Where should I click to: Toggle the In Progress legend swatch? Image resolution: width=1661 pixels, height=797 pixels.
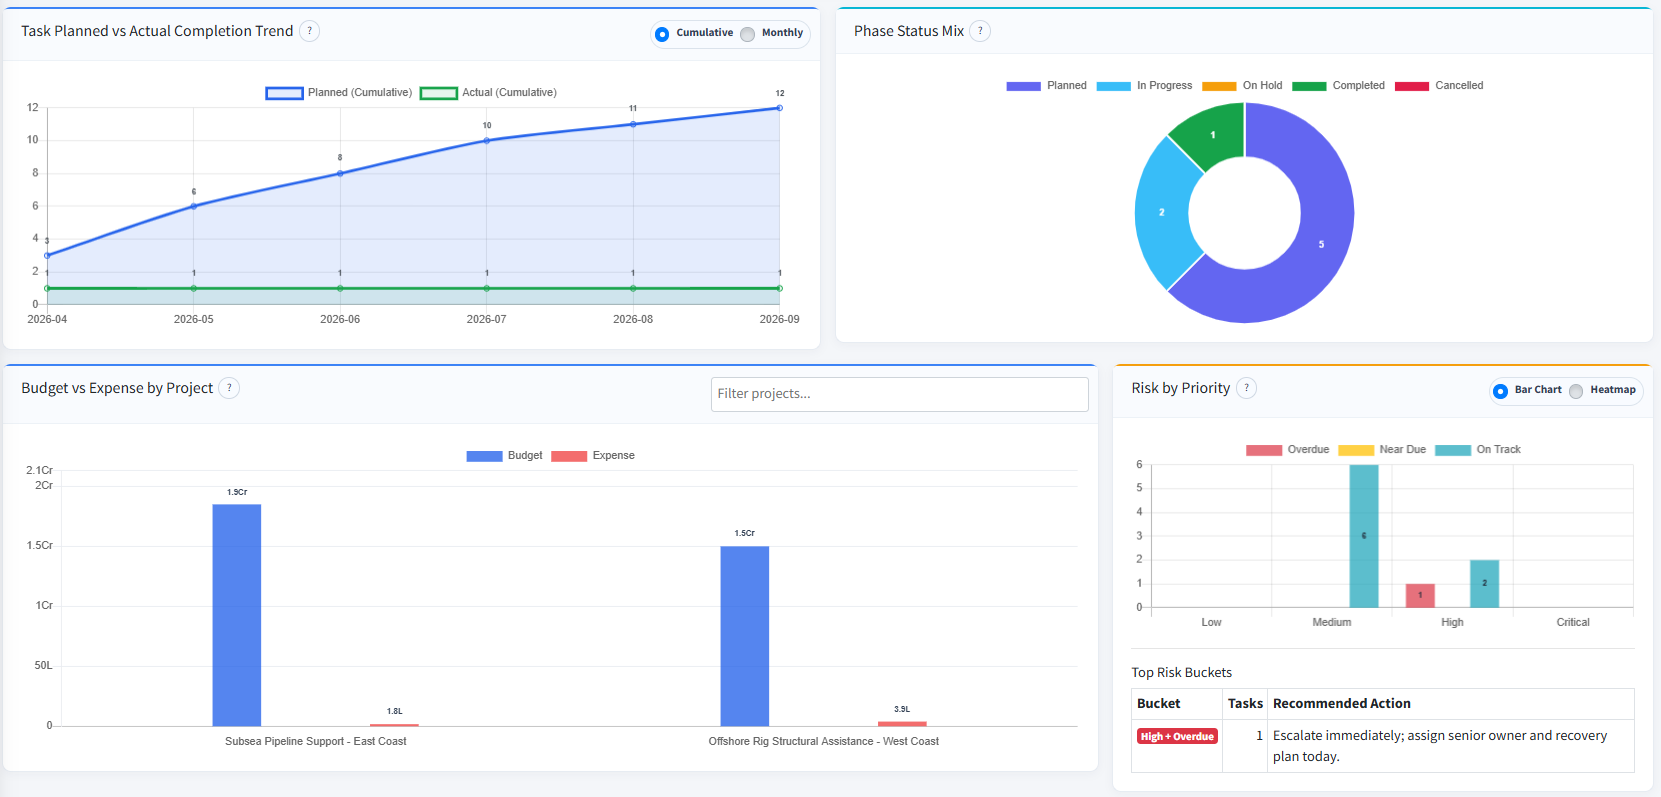pos(1113,86)
